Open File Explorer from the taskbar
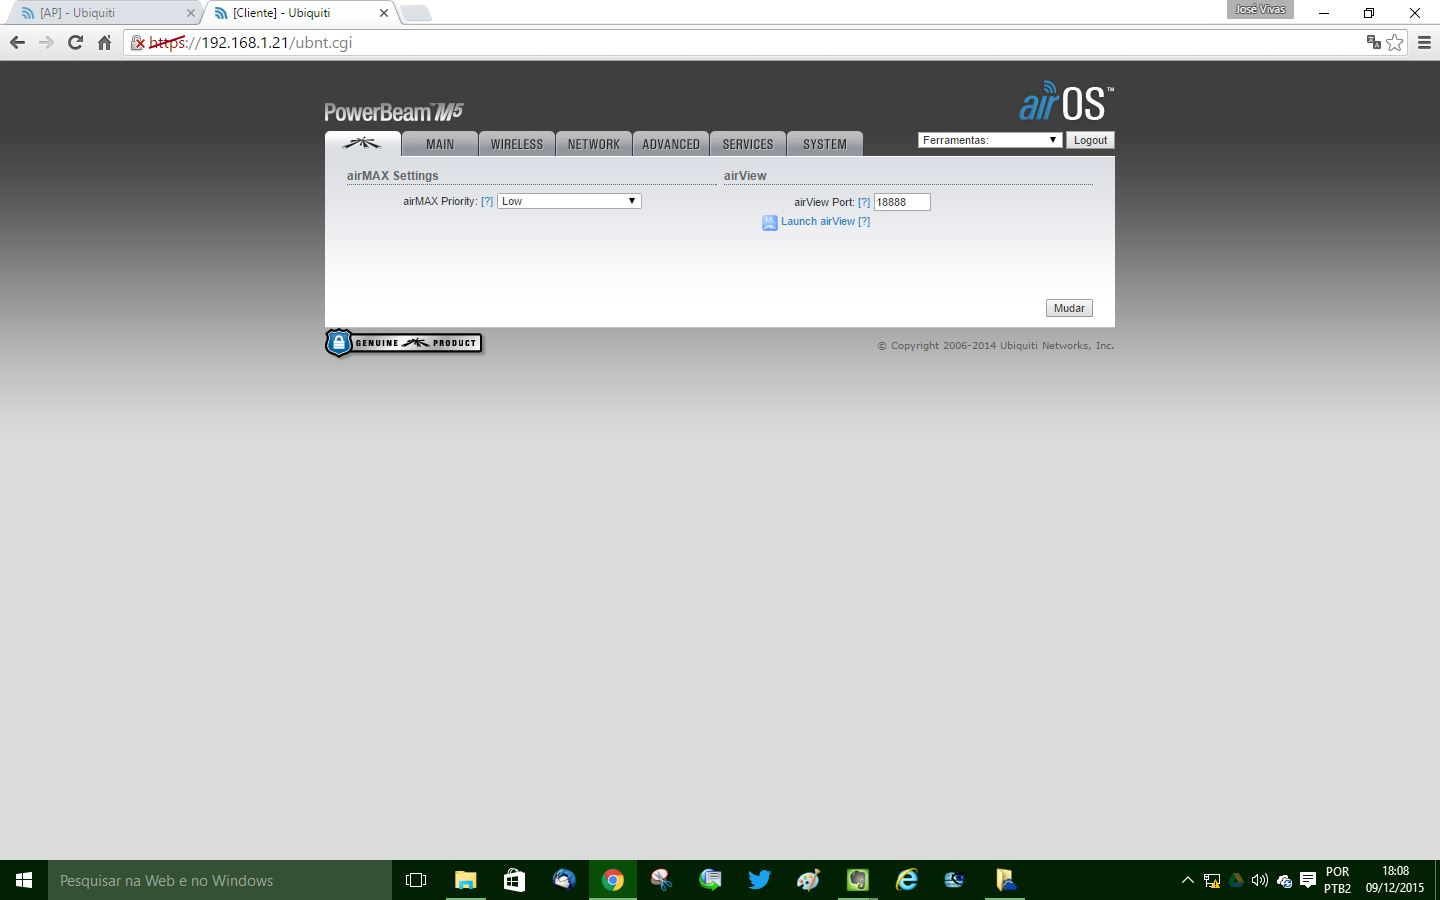 point(465,880)
